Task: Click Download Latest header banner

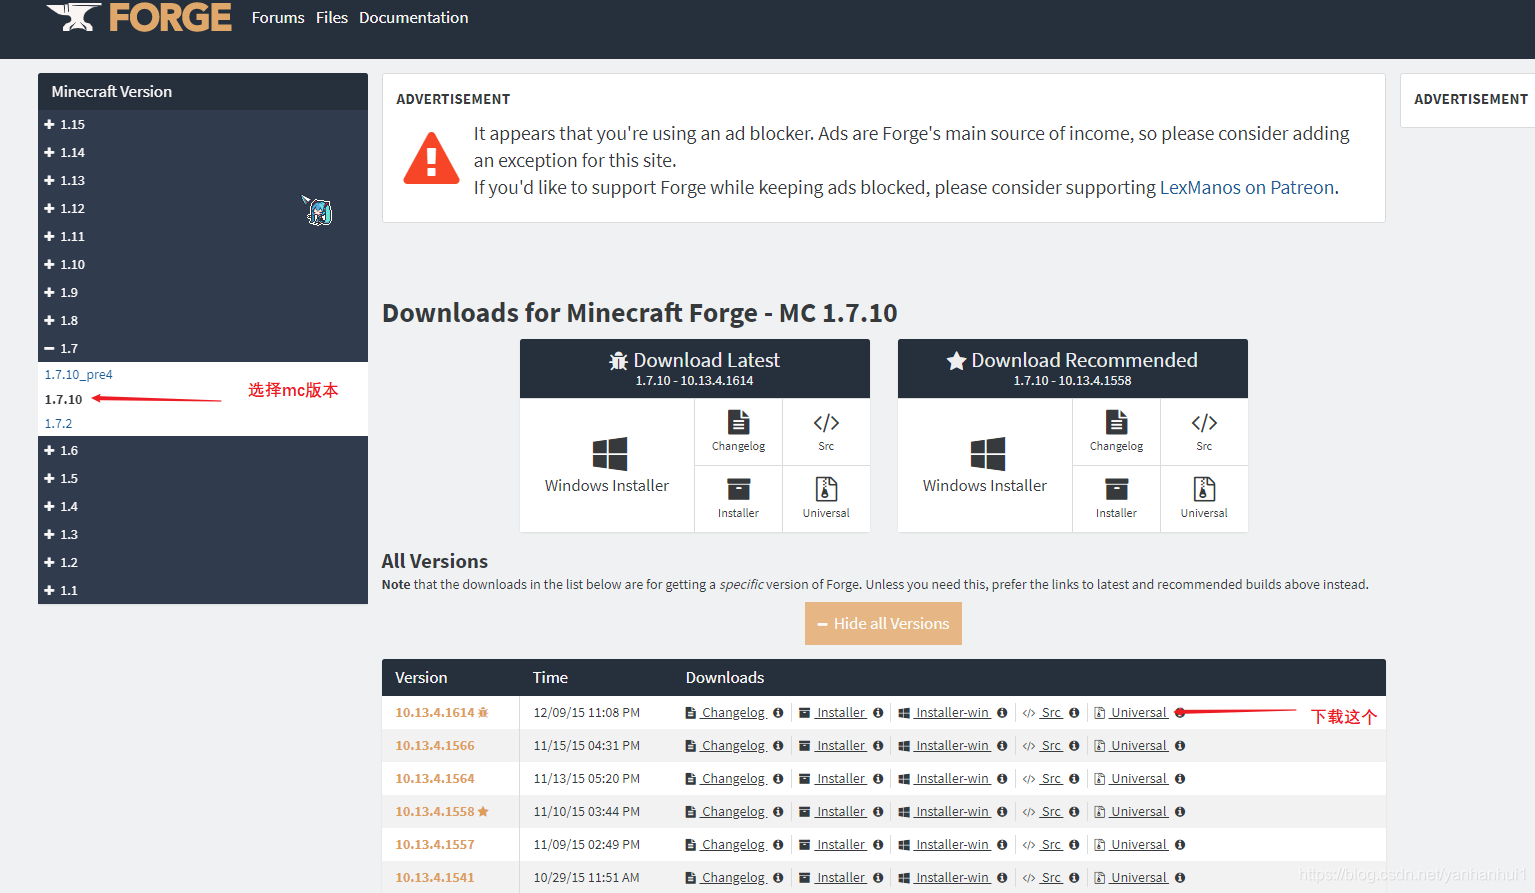Action: [695, 369]
